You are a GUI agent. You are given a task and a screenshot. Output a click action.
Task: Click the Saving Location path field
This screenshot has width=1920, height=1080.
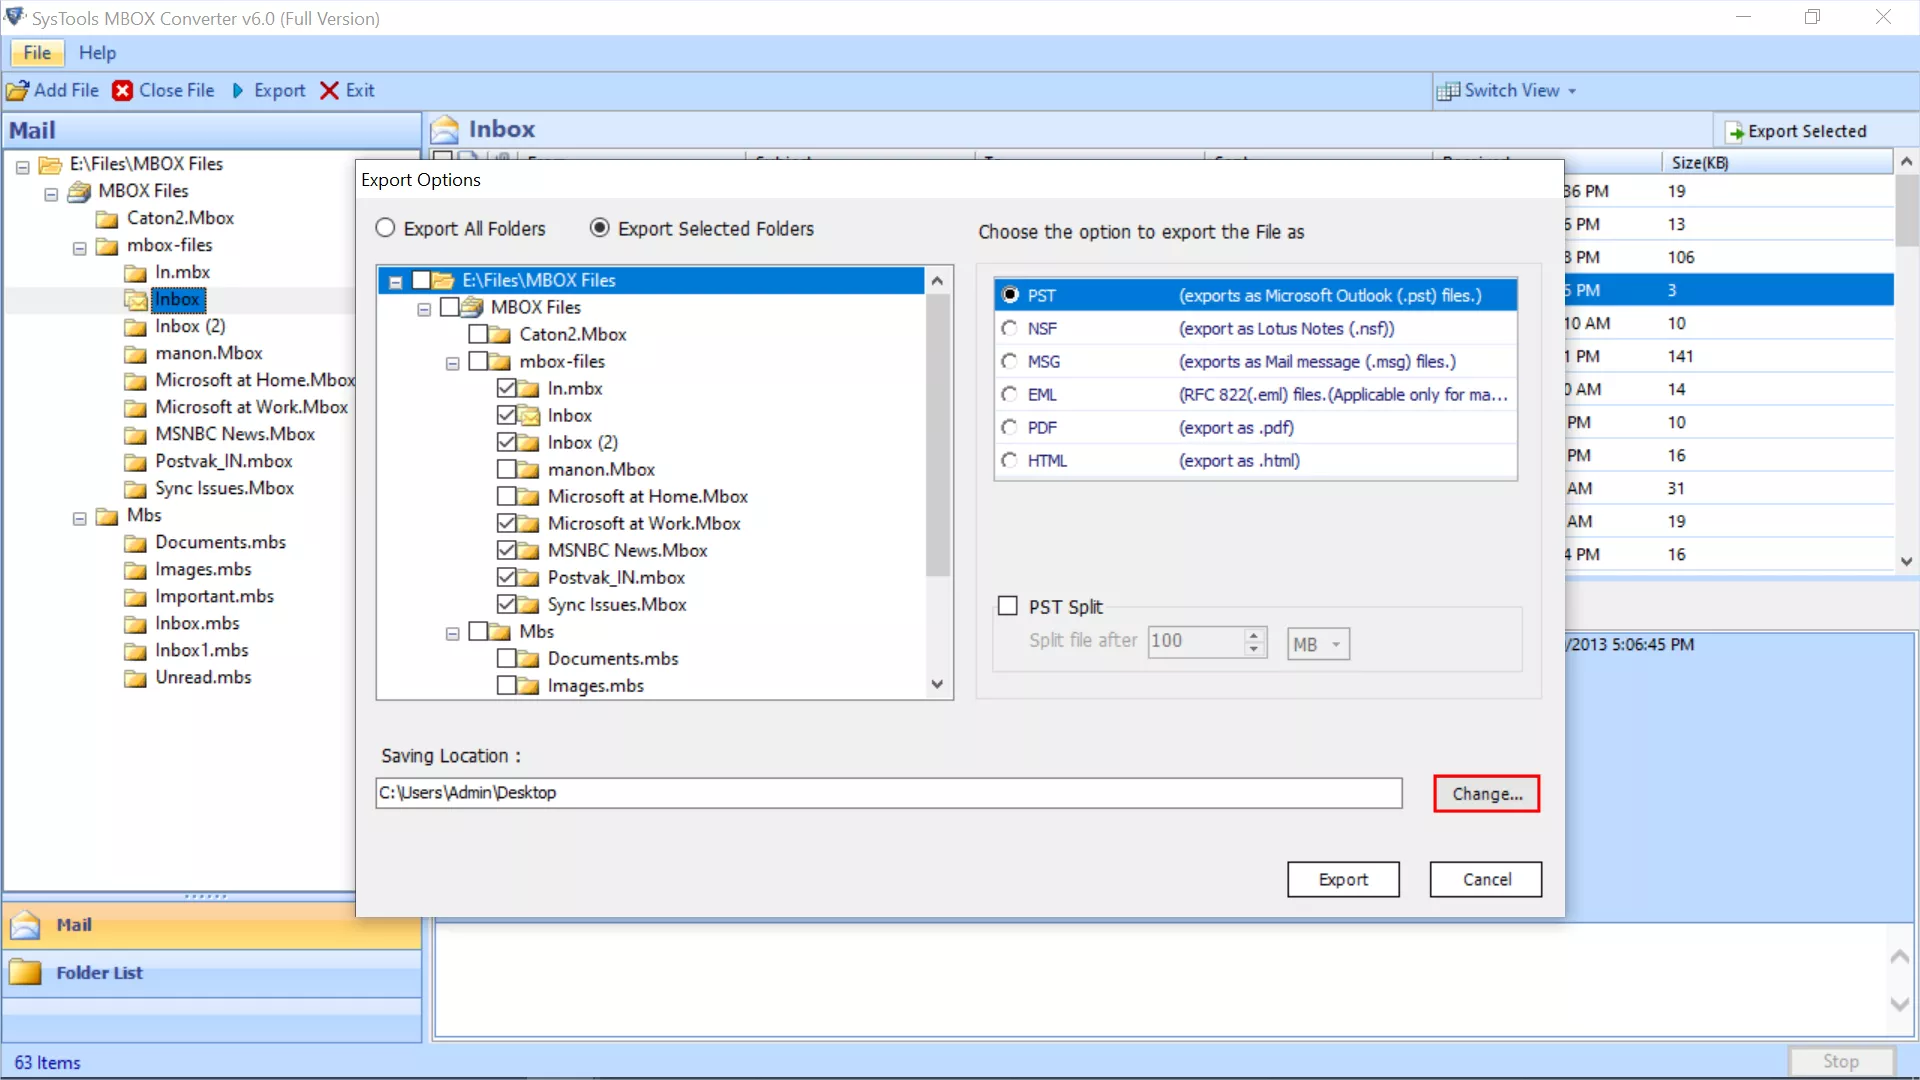click(889, 793)
